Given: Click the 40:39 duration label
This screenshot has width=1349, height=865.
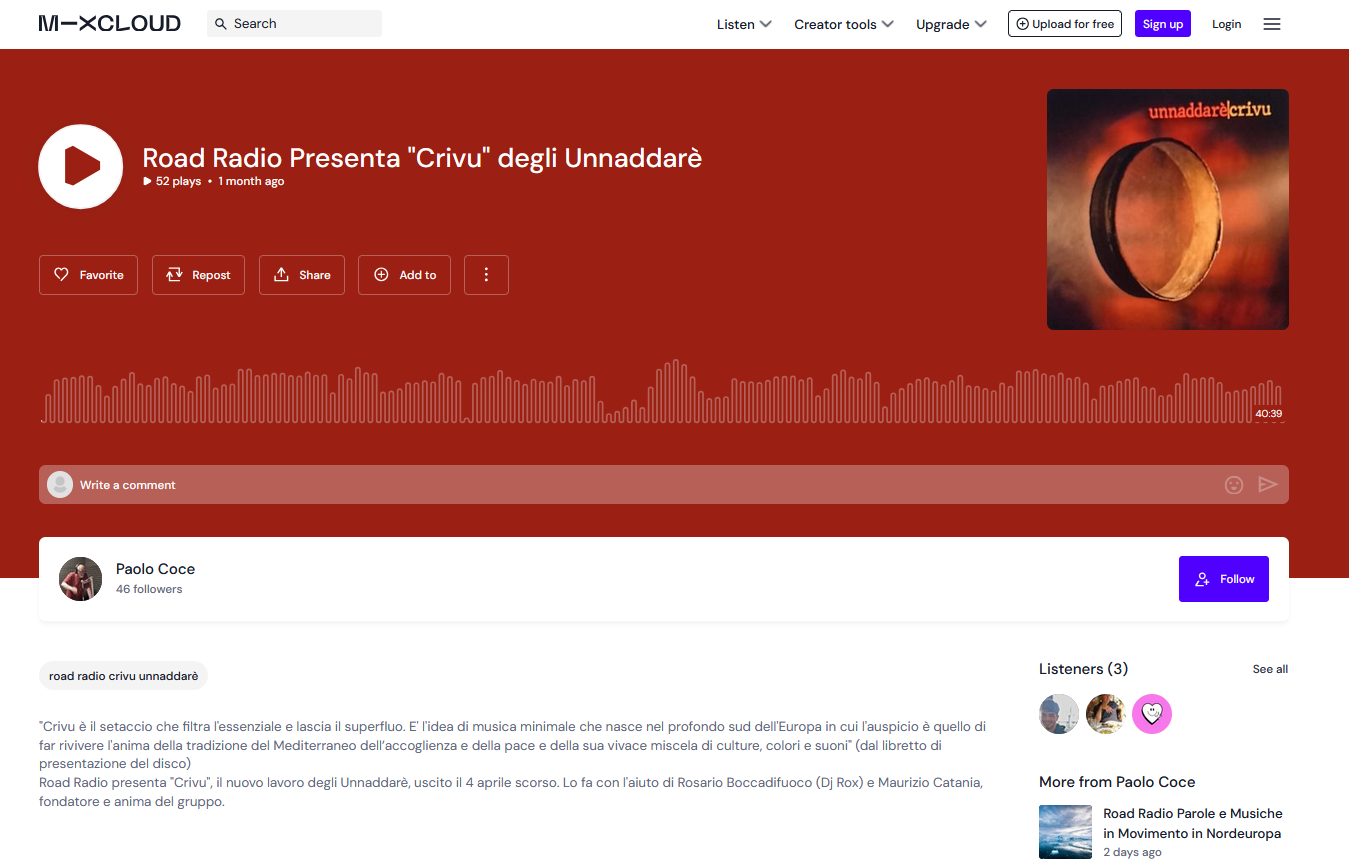Looking at the screenshot, I should (x=1268, y=413).
